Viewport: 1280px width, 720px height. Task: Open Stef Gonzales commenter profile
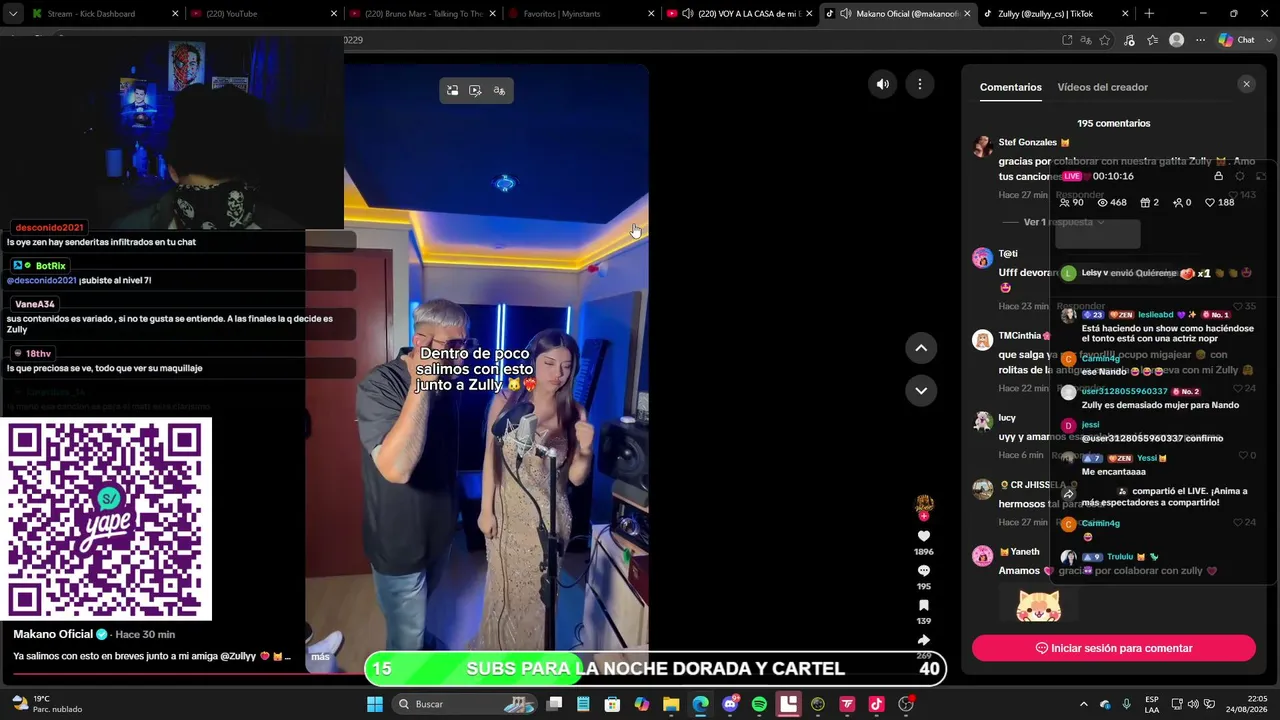pos(1028,142)
